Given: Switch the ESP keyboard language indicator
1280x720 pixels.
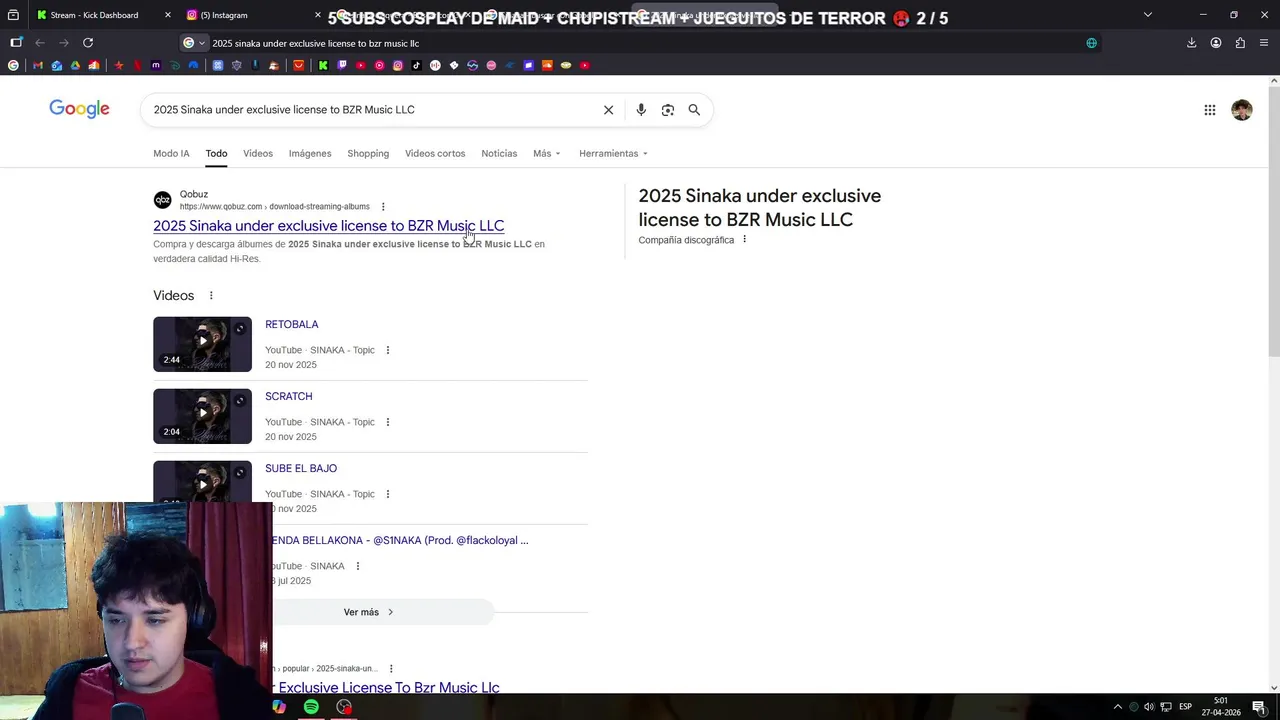Looking at the screenshot, I should pos(1185,707).
